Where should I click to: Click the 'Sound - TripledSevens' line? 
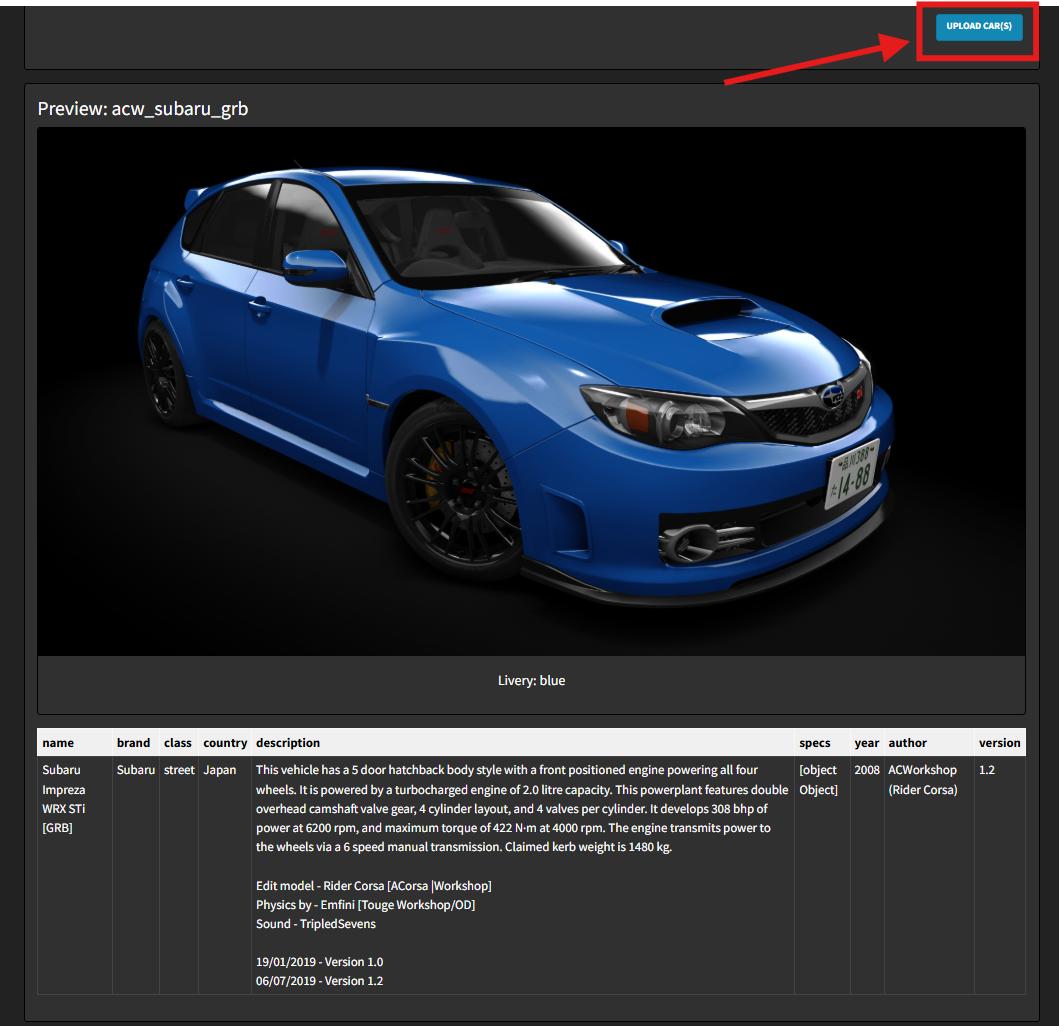[315, 923]
